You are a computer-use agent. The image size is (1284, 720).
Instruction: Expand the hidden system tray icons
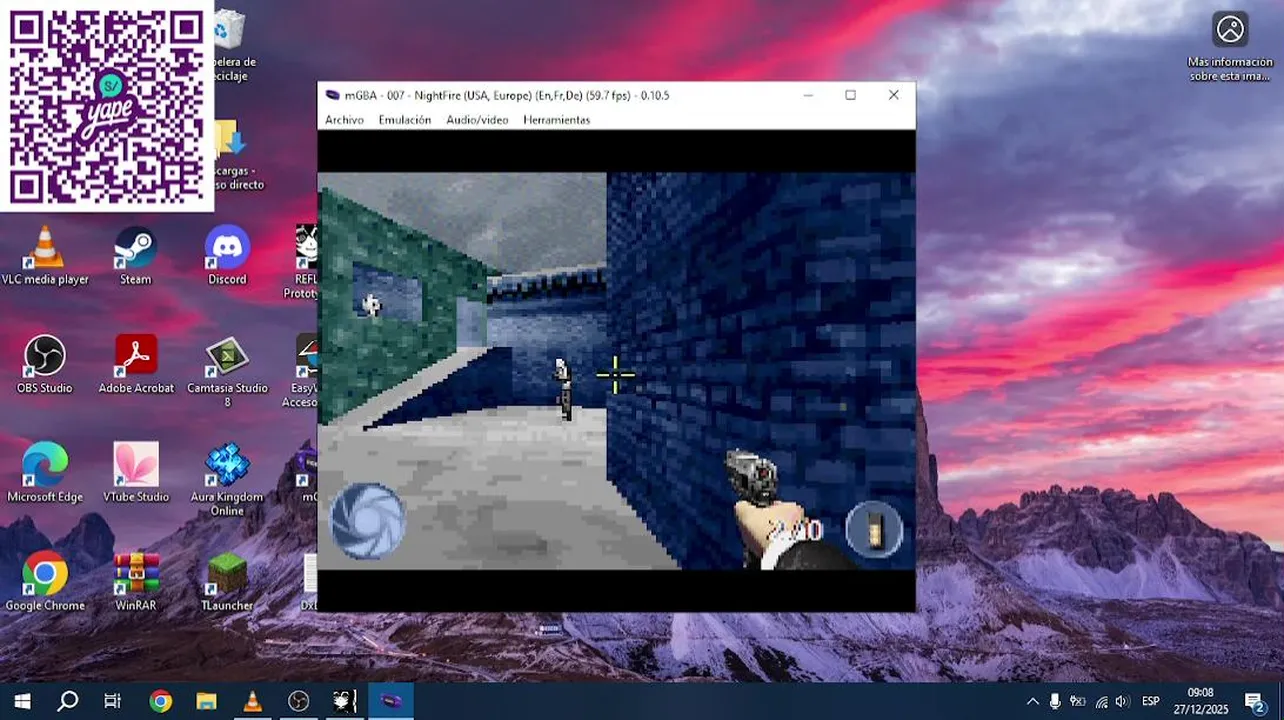coord(1032,701)
